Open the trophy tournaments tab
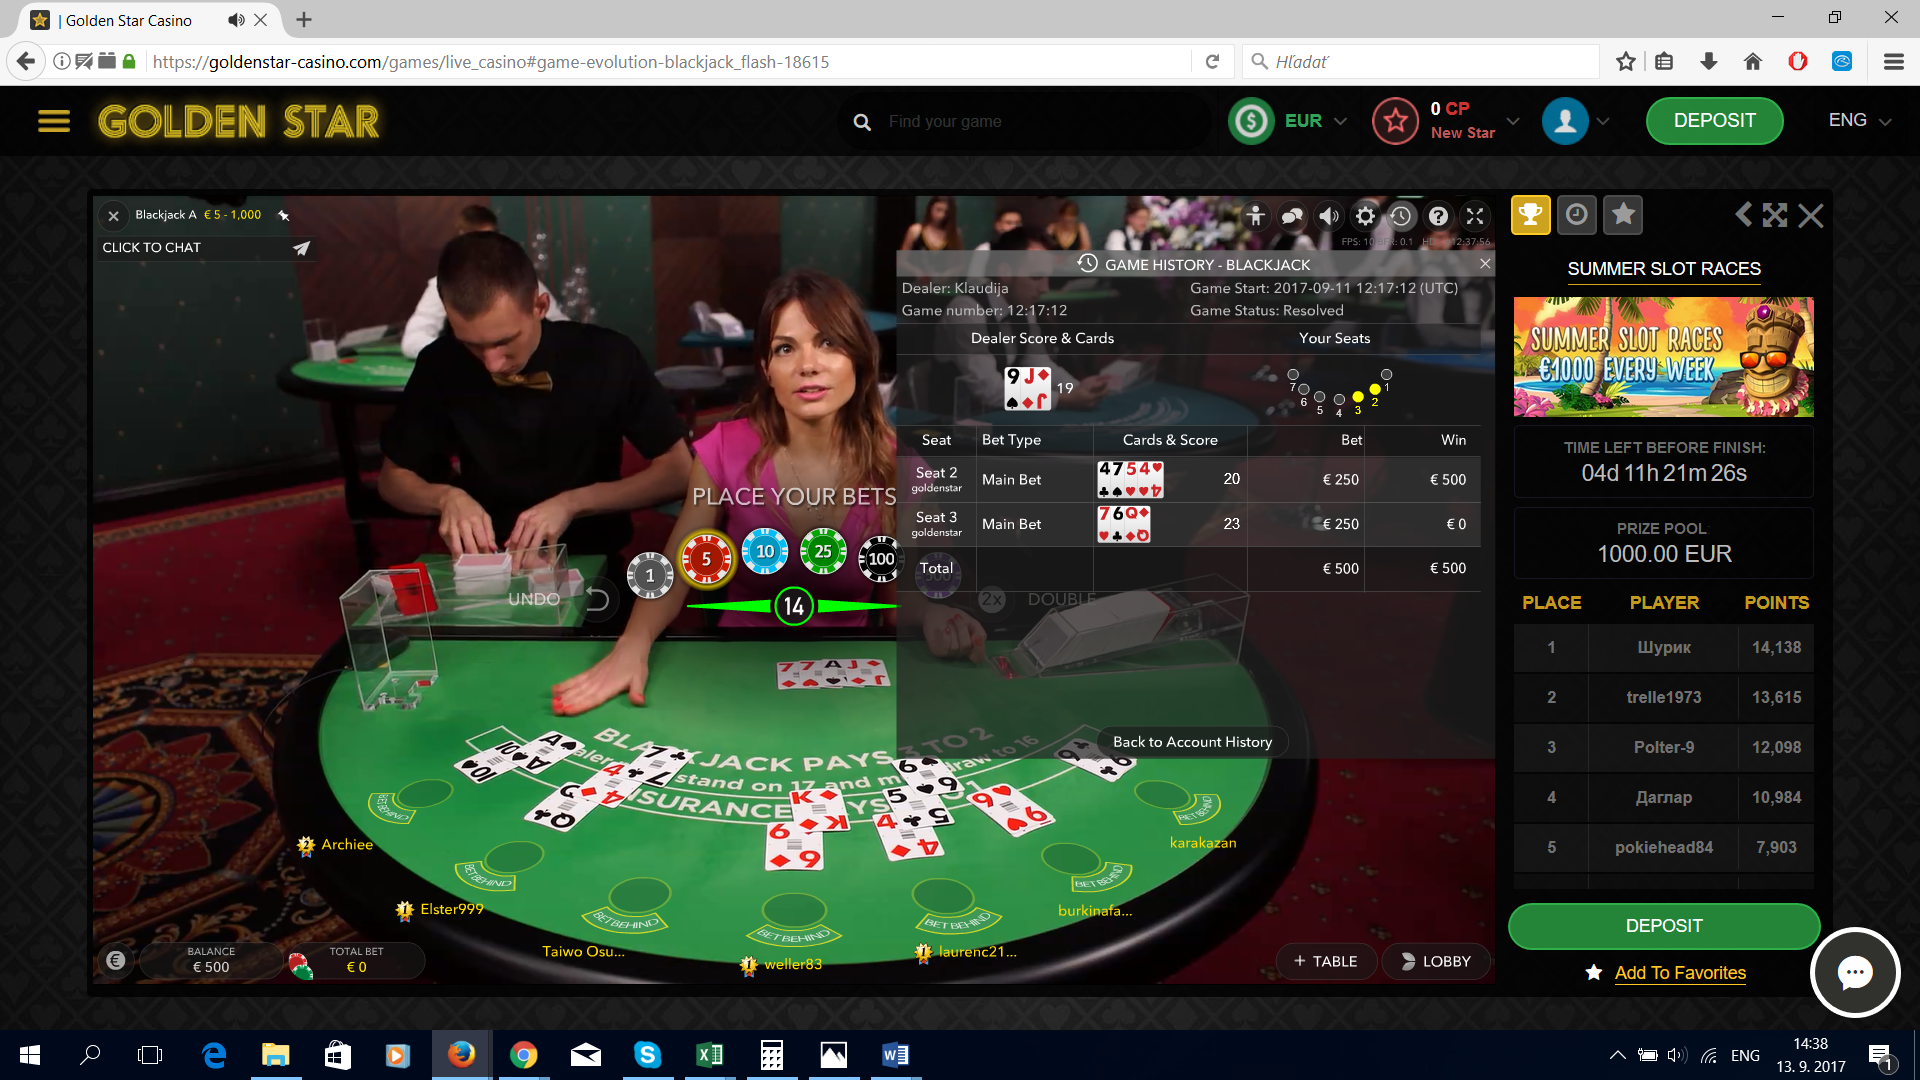The width and height of the screenshot is (1920, 1080). (1530, 215)
